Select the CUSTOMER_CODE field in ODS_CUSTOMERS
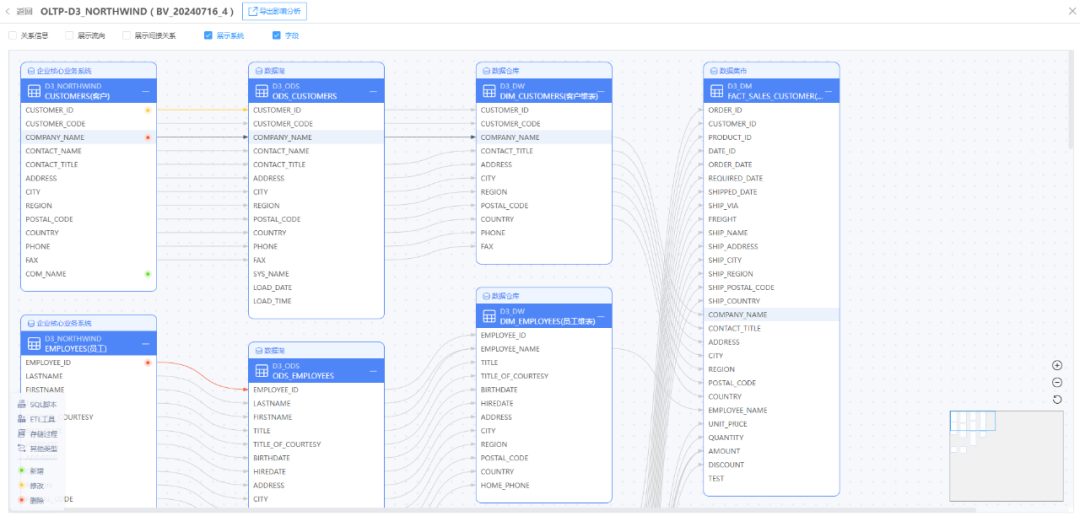The width and height of the screenshot is (1080, 516). pyautogui.click(x=283, y=124)
